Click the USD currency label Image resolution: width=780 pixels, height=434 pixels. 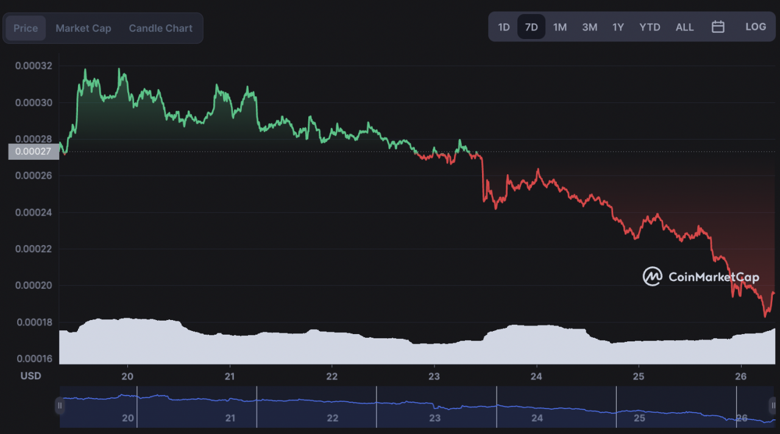(31, 376)
